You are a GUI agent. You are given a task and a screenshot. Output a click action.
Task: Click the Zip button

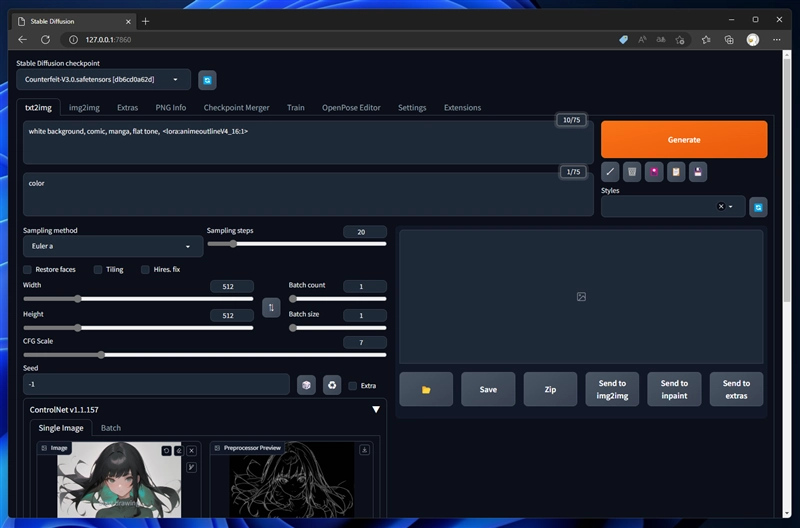[x=550, y=389]
